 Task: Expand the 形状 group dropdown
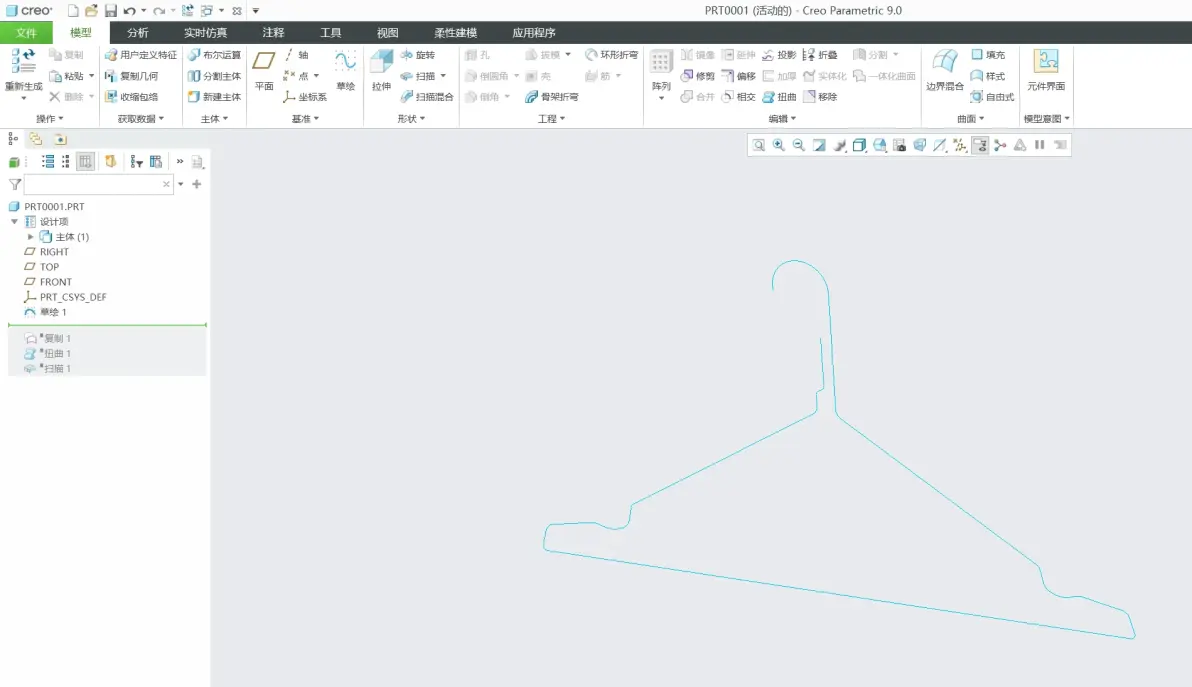pyautogui.click(x=411, y=119)
